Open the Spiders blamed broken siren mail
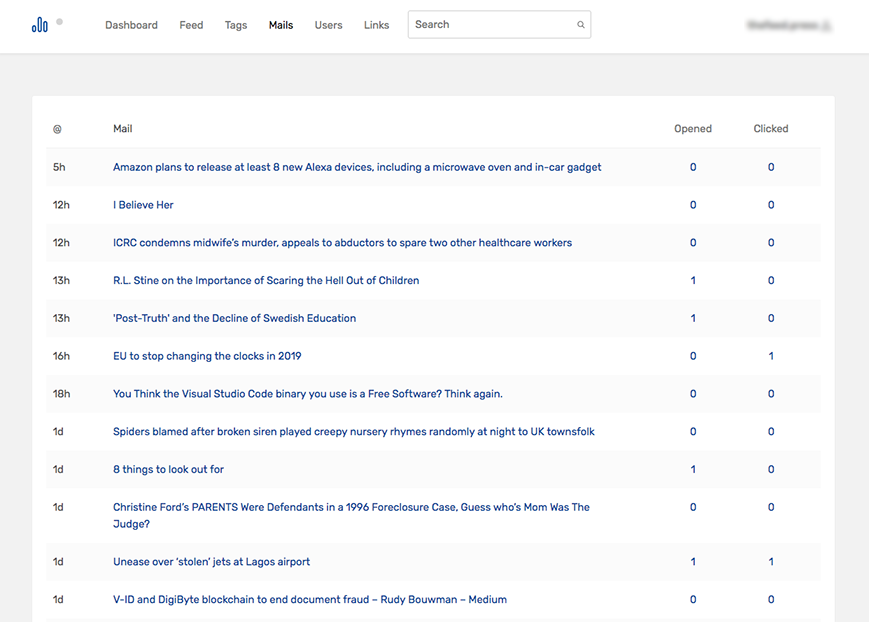This screenshot has width=869, height=622. click(354, 431)
